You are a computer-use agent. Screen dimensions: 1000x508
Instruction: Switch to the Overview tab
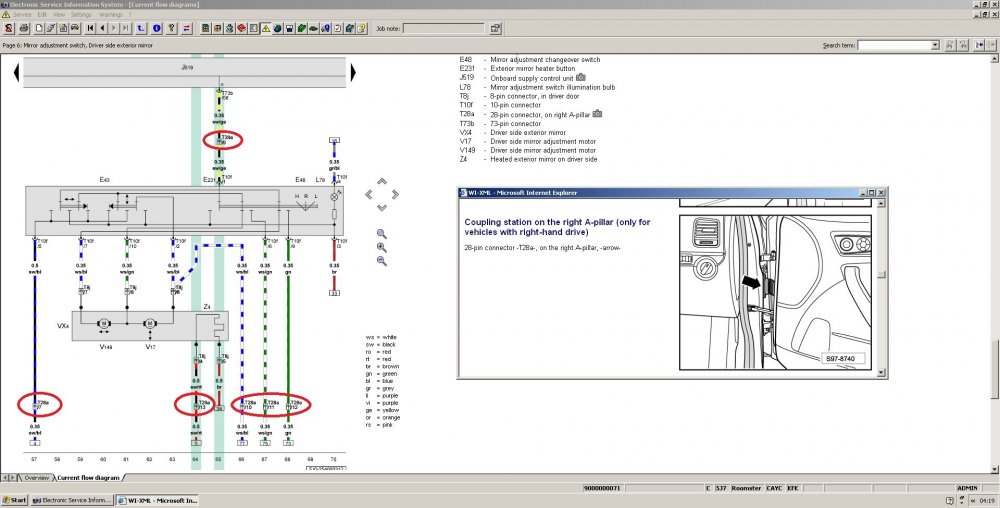[x=36, y=477]
